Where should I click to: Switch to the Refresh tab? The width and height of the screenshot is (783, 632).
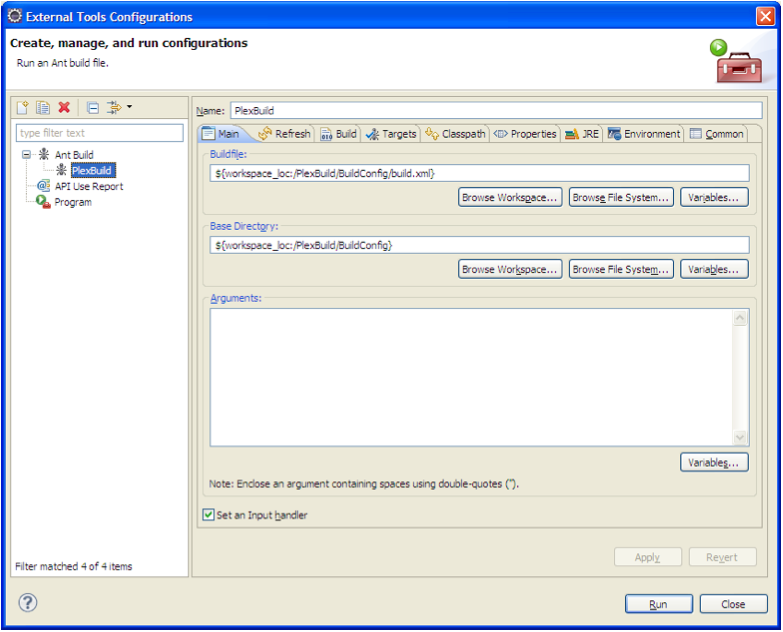[285, 134]
